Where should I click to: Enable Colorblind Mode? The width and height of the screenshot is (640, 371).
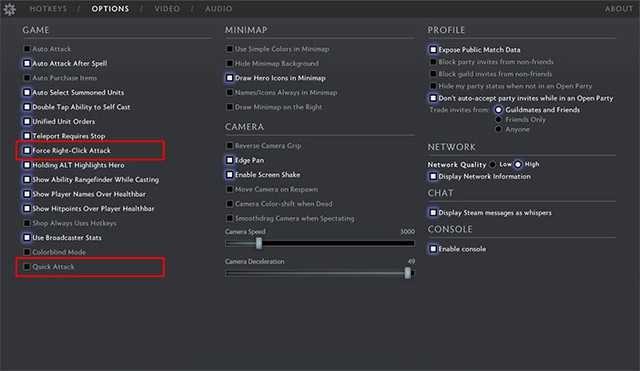(x=27, y=252)
